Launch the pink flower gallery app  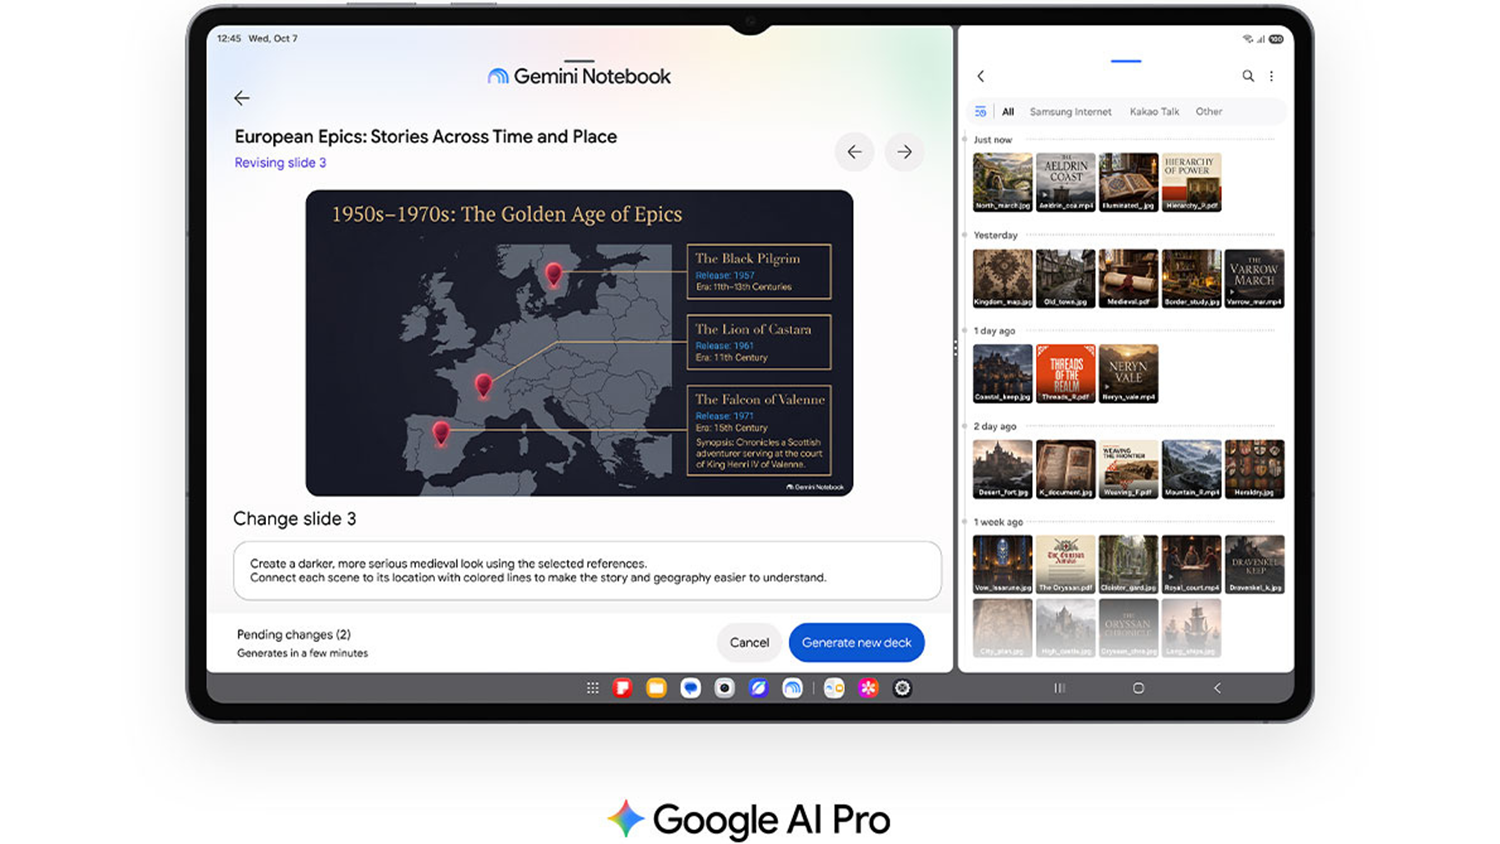pyautogui.click(x=868, y=688)
